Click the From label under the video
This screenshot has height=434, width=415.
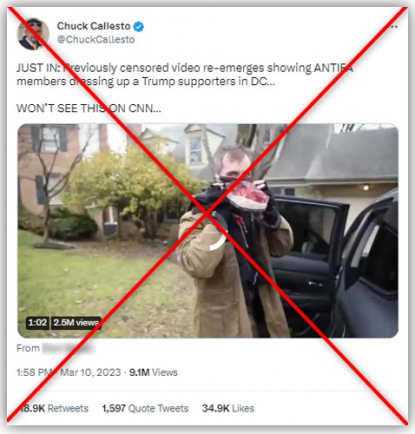(x=28, y=348)
